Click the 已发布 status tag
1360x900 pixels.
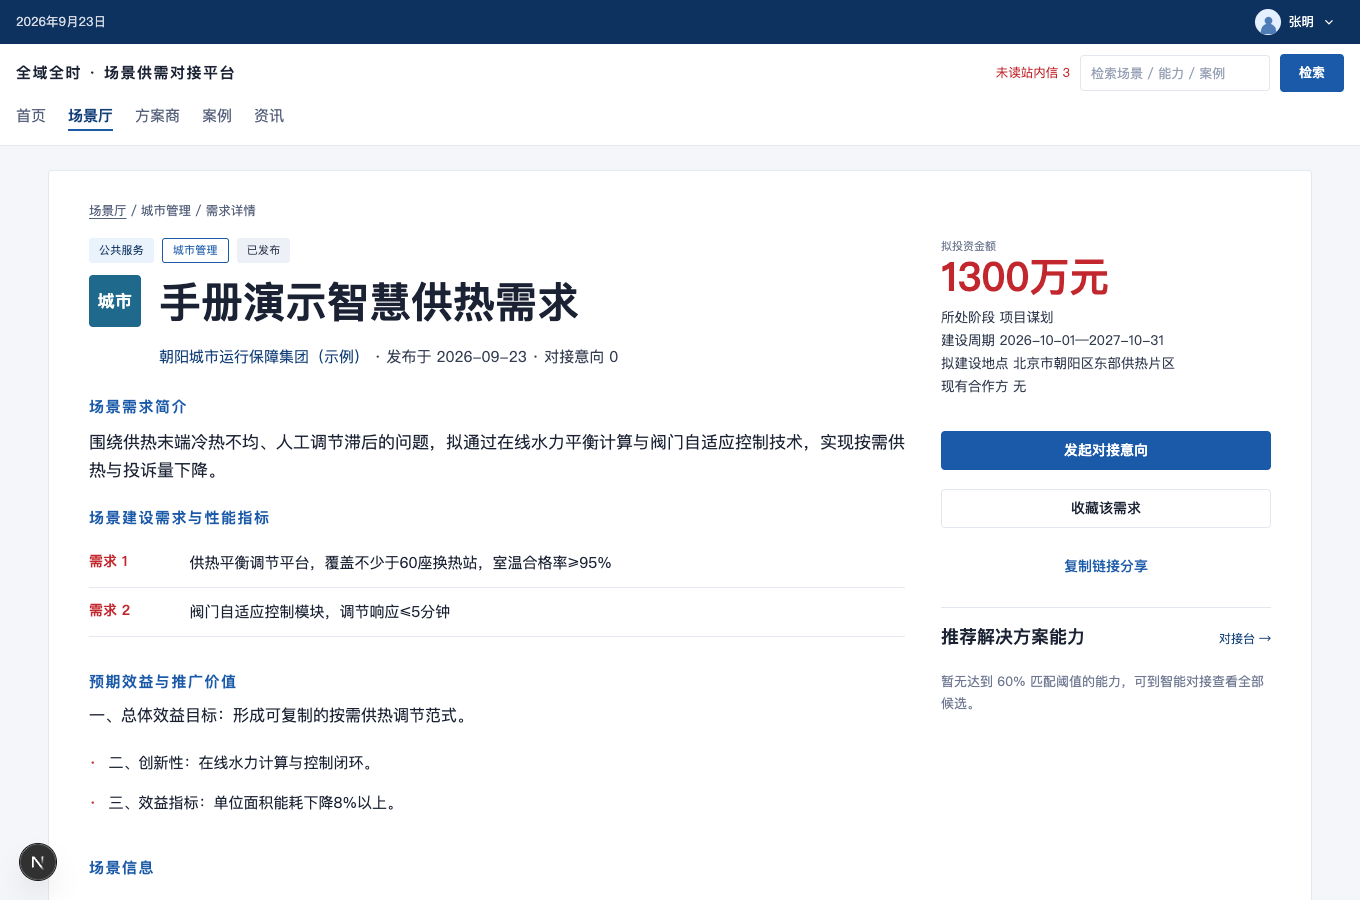[x=263, y=250]
